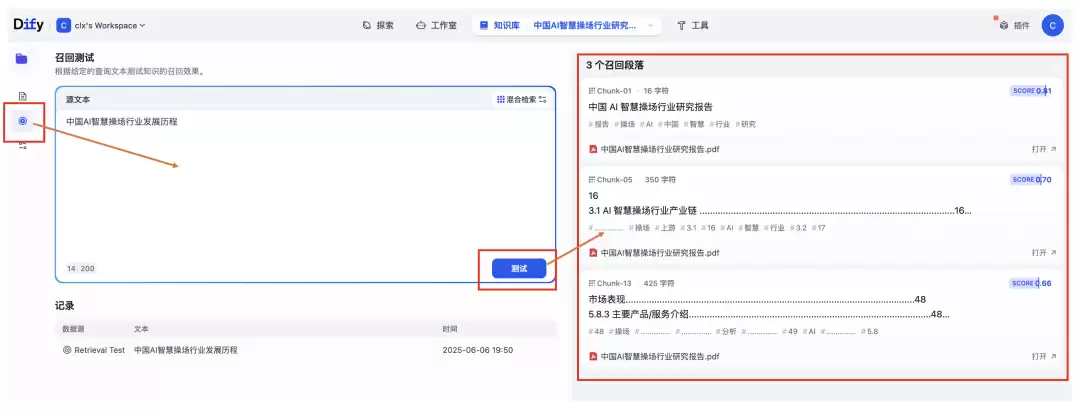Open Chunk-01 document via 打开 link

point(1044,149)
